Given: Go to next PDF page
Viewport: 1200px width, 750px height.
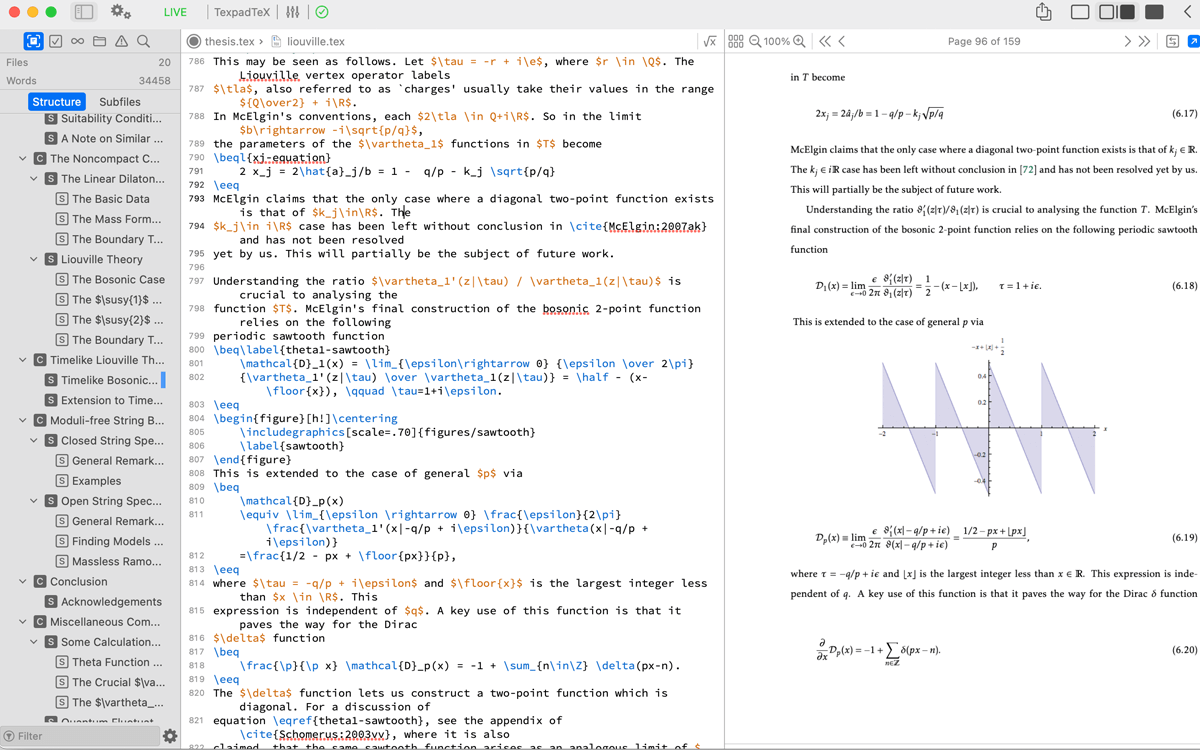Looking at the screenshot, I should [x=1128, y=41].
